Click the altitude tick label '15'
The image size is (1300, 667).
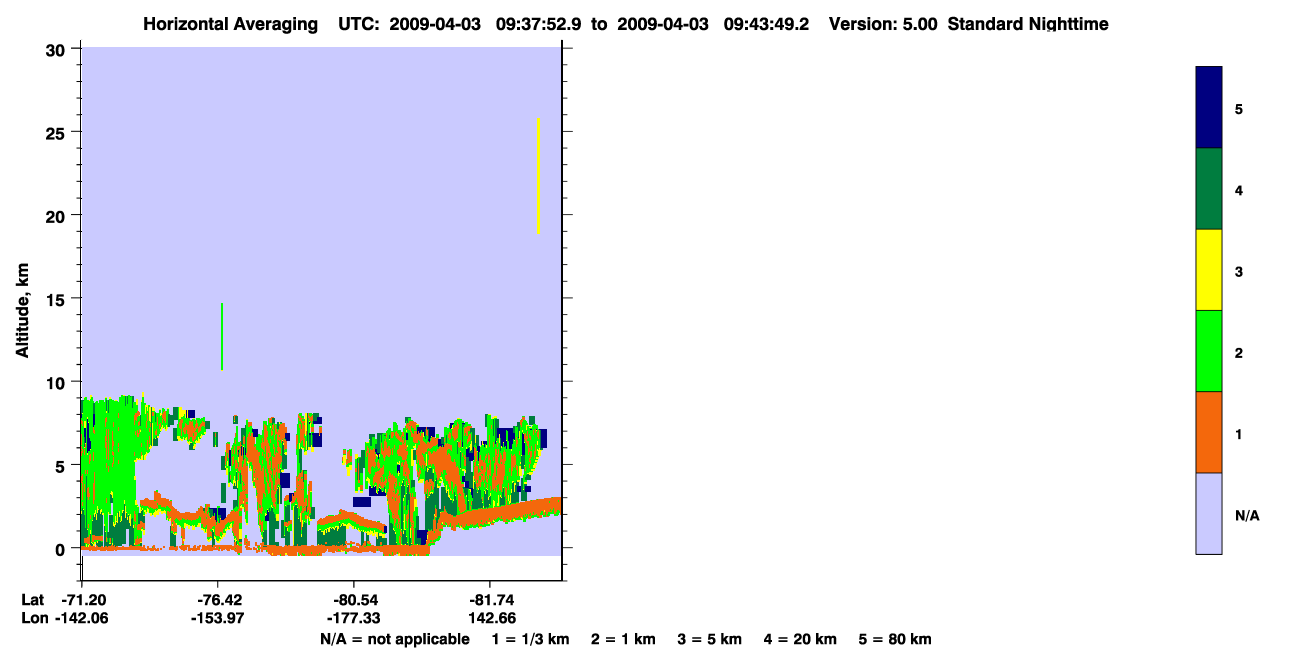click(57, 299)
